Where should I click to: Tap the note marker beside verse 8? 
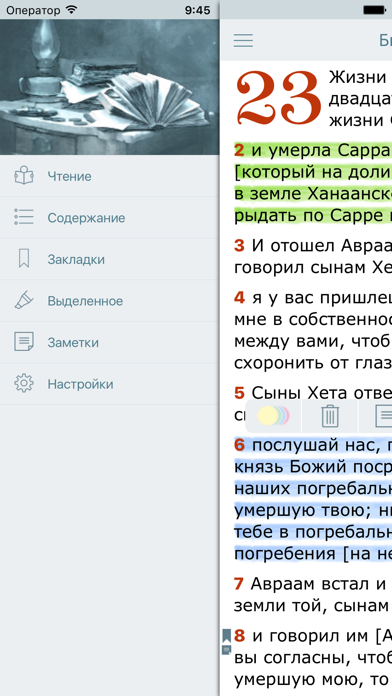(226, 650)
